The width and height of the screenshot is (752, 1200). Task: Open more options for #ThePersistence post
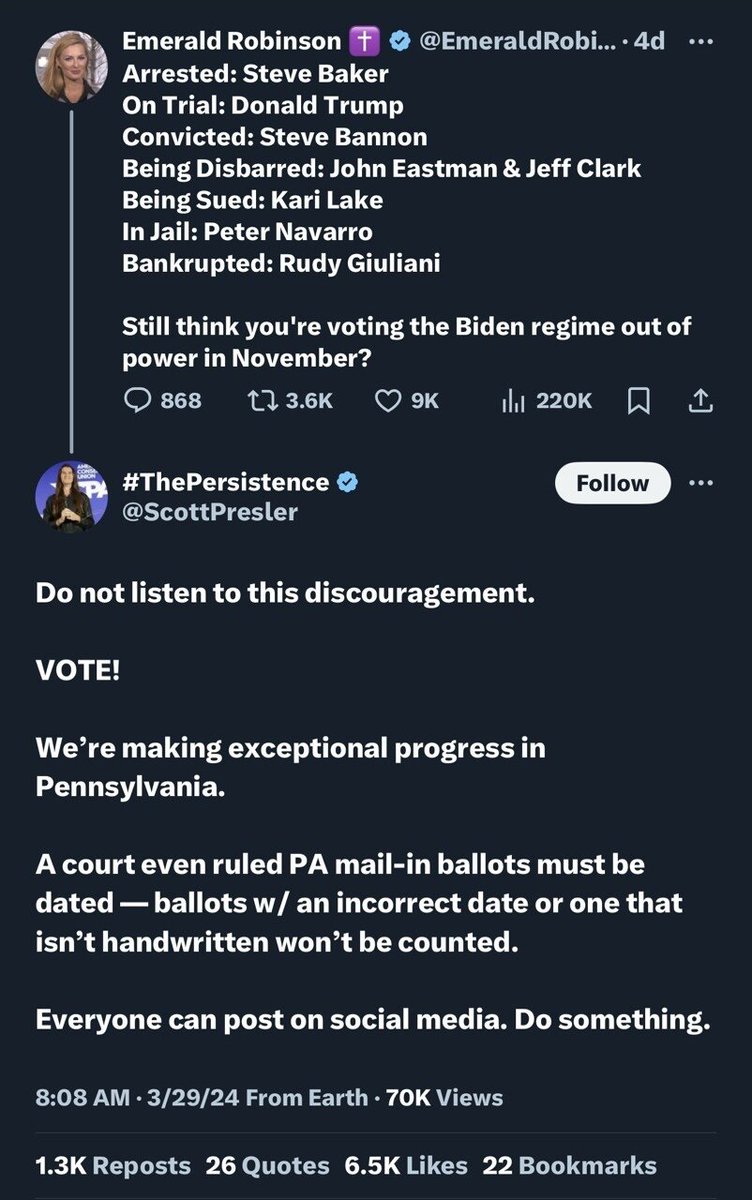(703, 482)
